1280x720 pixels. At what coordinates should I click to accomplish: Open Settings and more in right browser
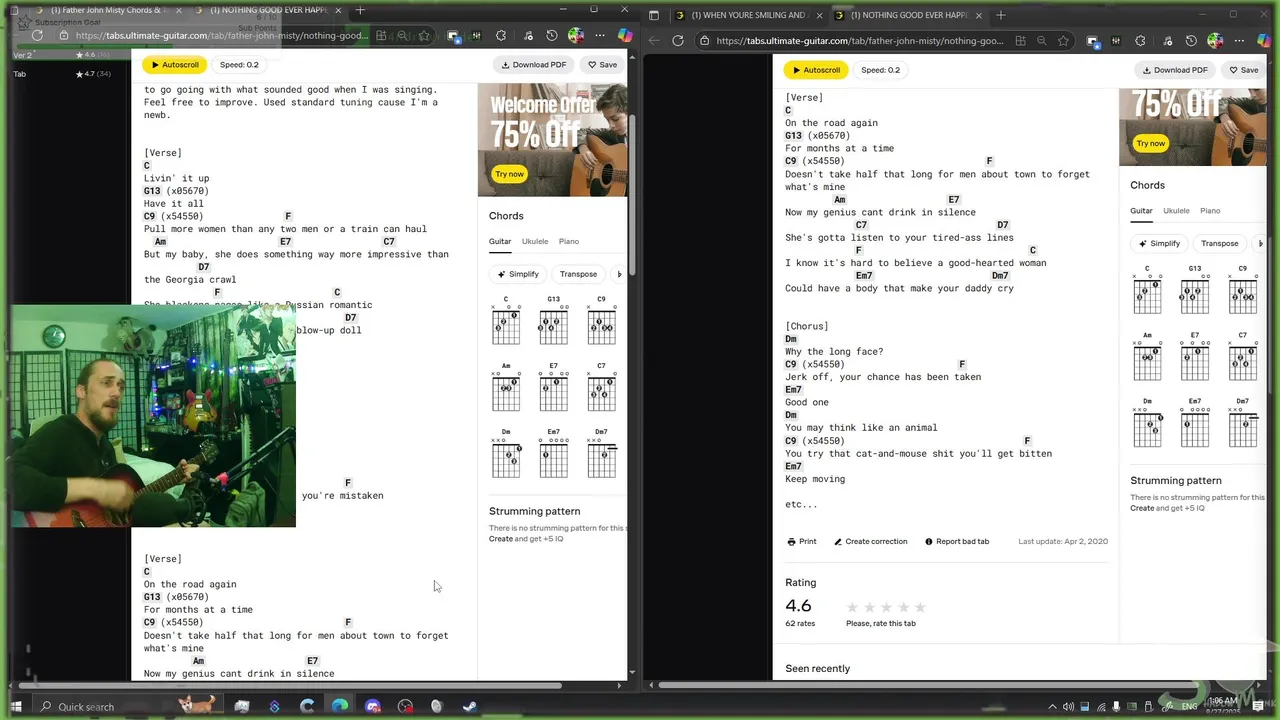coord(1239,41)
